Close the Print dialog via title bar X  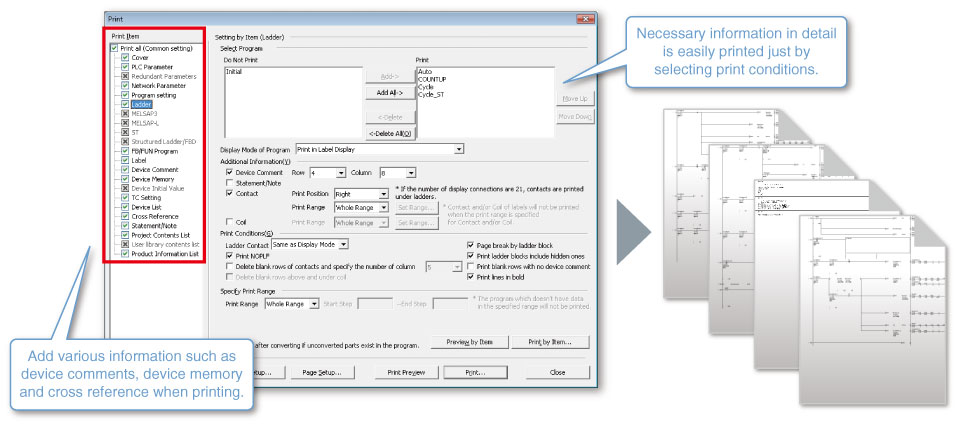tap(585, 19)
